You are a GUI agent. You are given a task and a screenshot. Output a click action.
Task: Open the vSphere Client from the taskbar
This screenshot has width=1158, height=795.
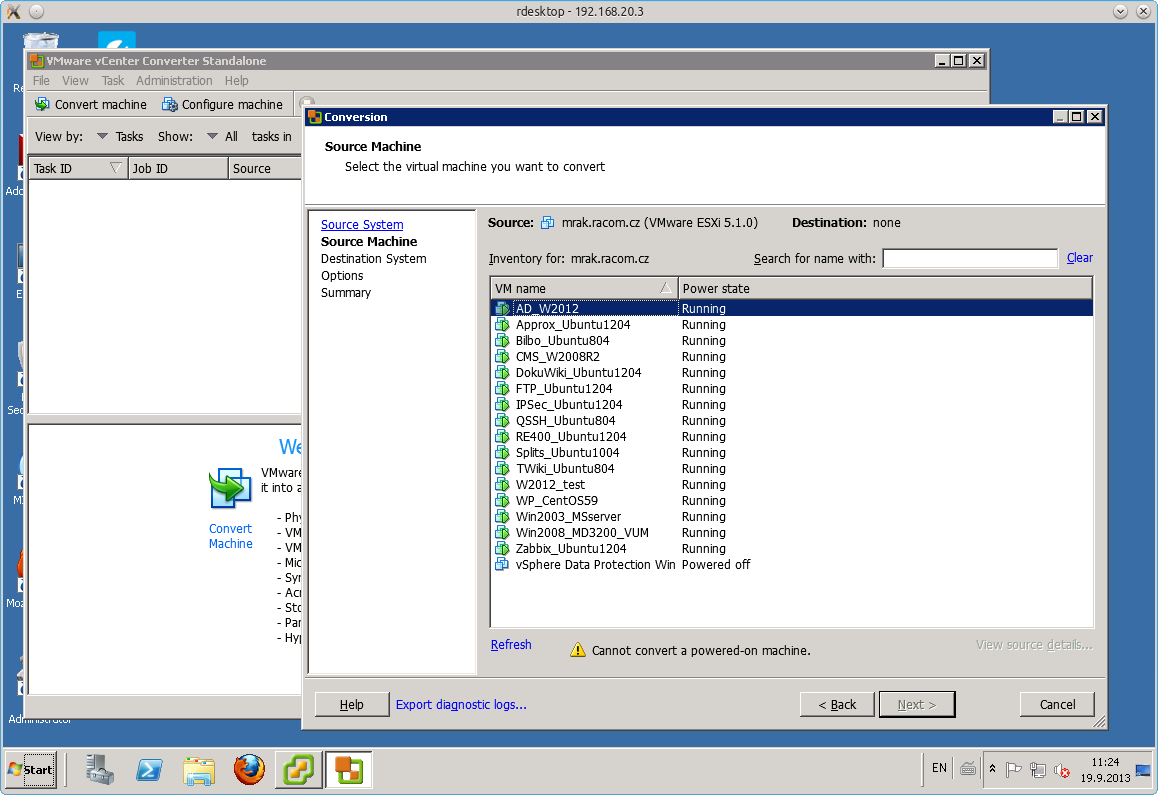pos(298,770)
